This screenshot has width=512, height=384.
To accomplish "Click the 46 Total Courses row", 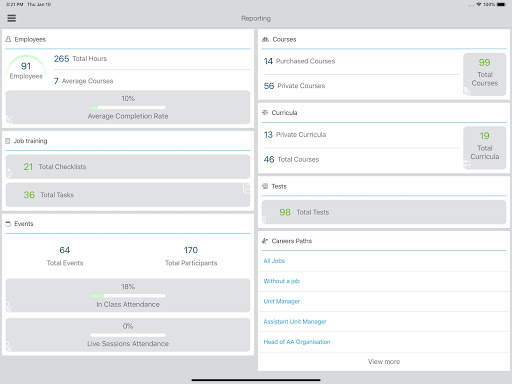I will (361, 159).
